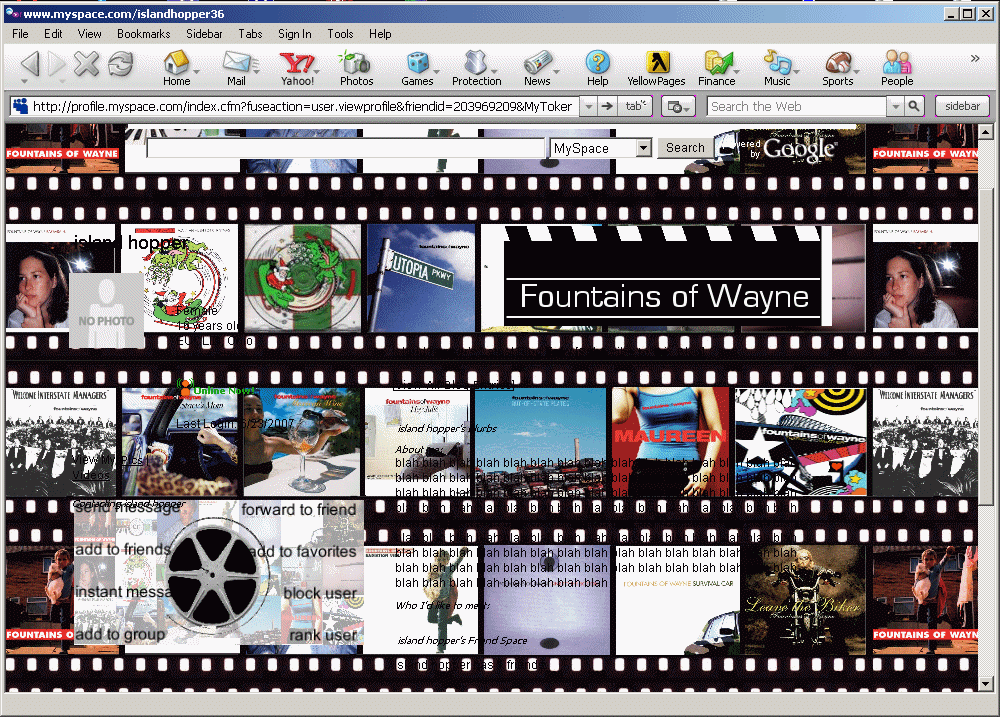Launch the Yahoo! toolbar icon
Viewport: 1000px width, 717px height.
coord(297,68)
